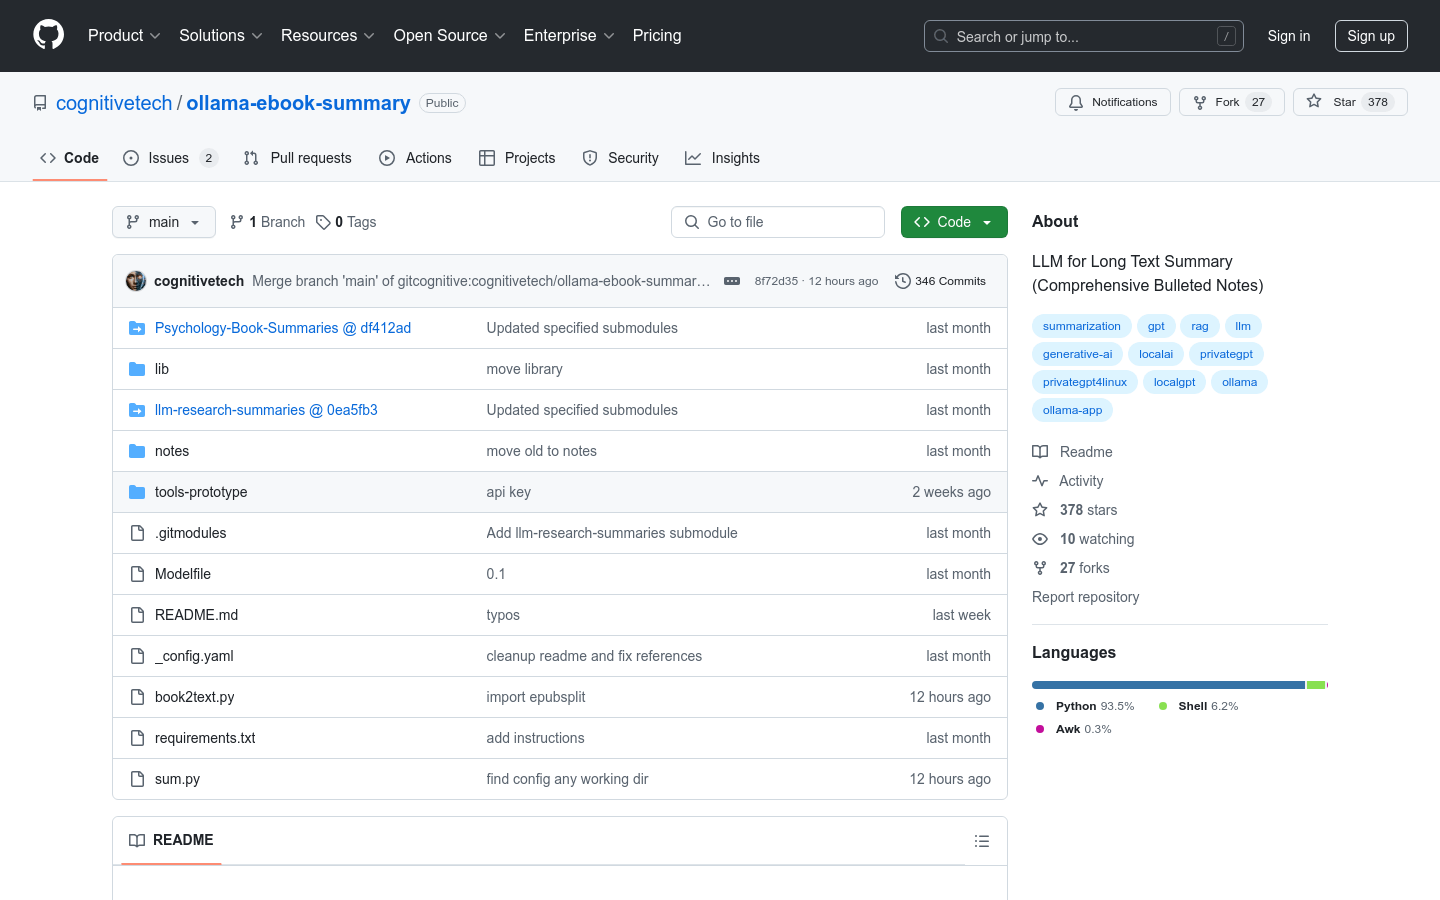
Task: Click submodule icon for Psychology-Book-Summaries
Action: pos(137,328)
